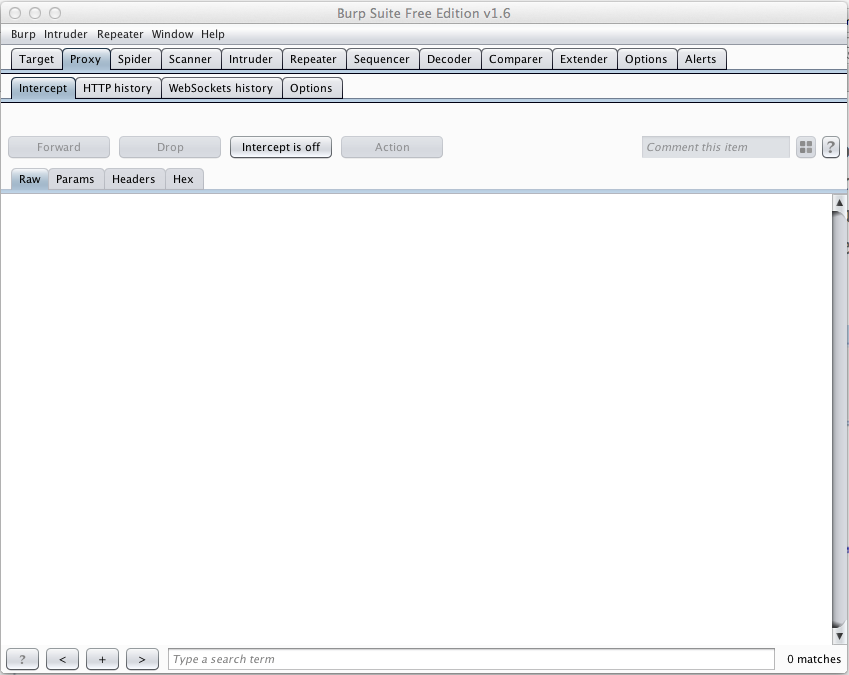The width and height of the screenshot is (849, 675).
Task: Focus the Type a search term field
Action: (x=471, y=659)
